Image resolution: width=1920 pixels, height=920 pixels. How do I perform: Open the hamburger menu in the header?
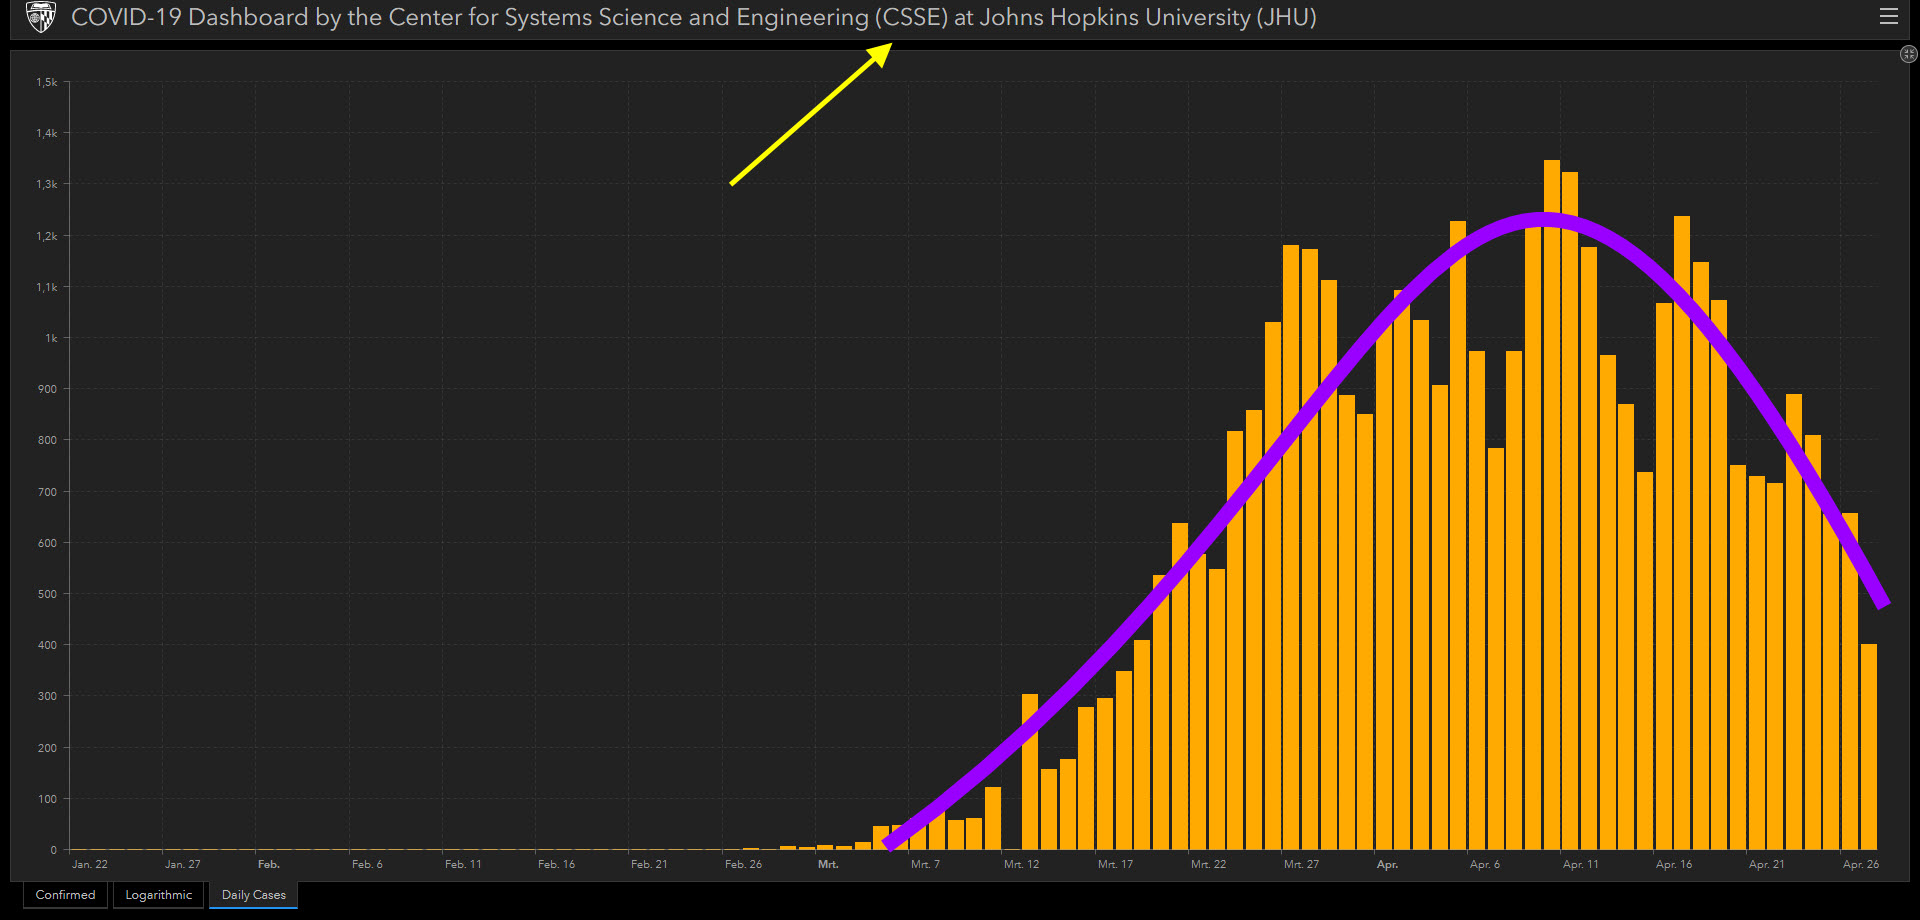tap(1888, 17)
